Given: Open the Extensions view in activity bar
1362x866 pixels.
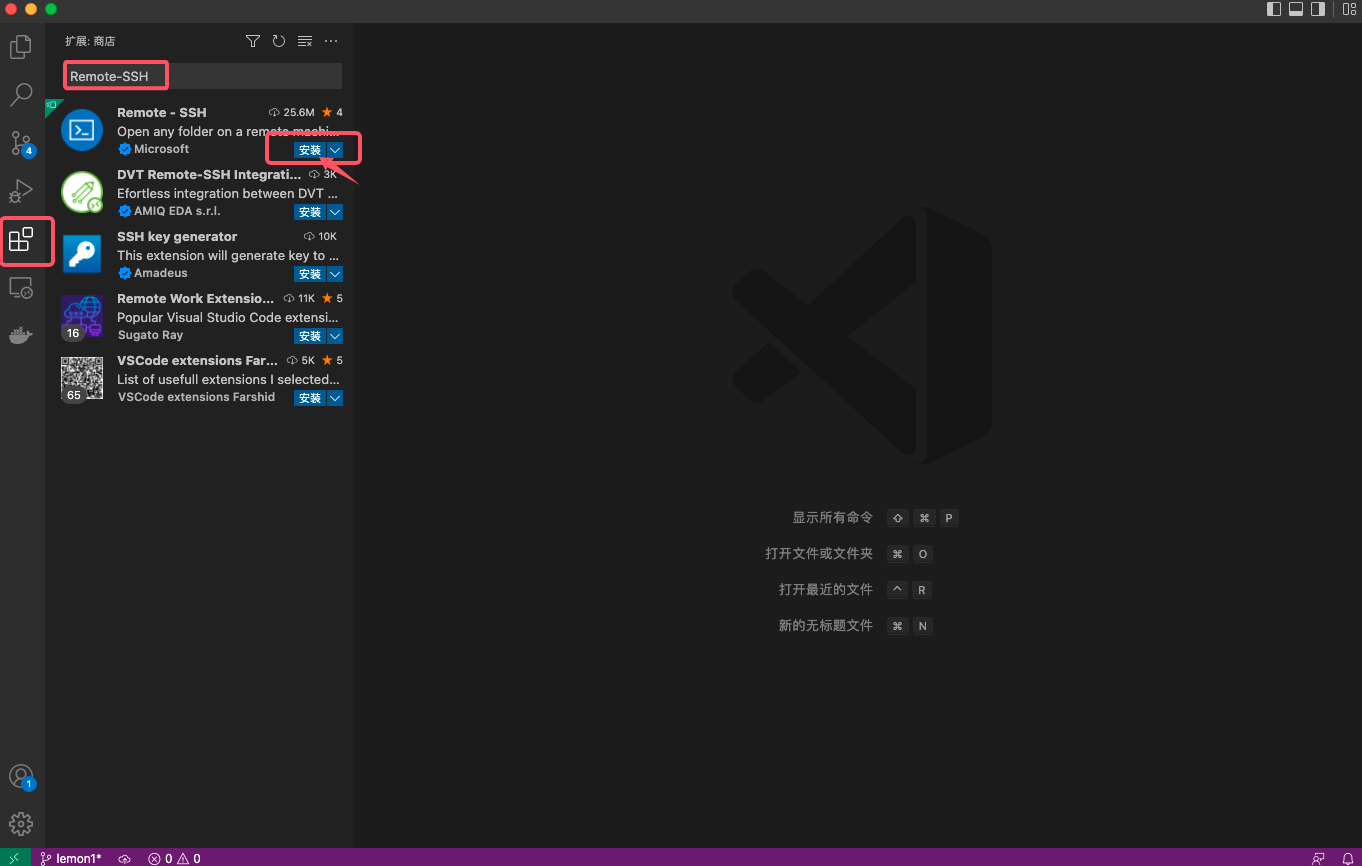Looking at the screenshot, I should pyautogui.click(x=21, y=240).
